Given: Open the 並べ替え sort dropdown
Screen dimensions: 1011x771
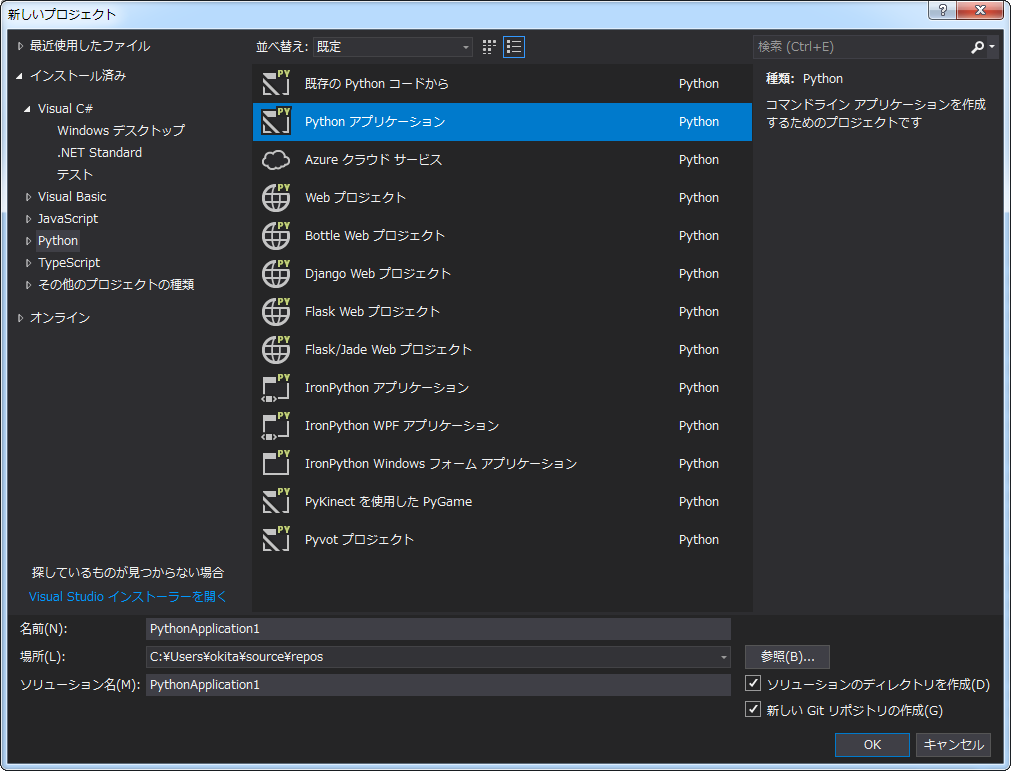Looking at the screenshot, I should [393, 47].
